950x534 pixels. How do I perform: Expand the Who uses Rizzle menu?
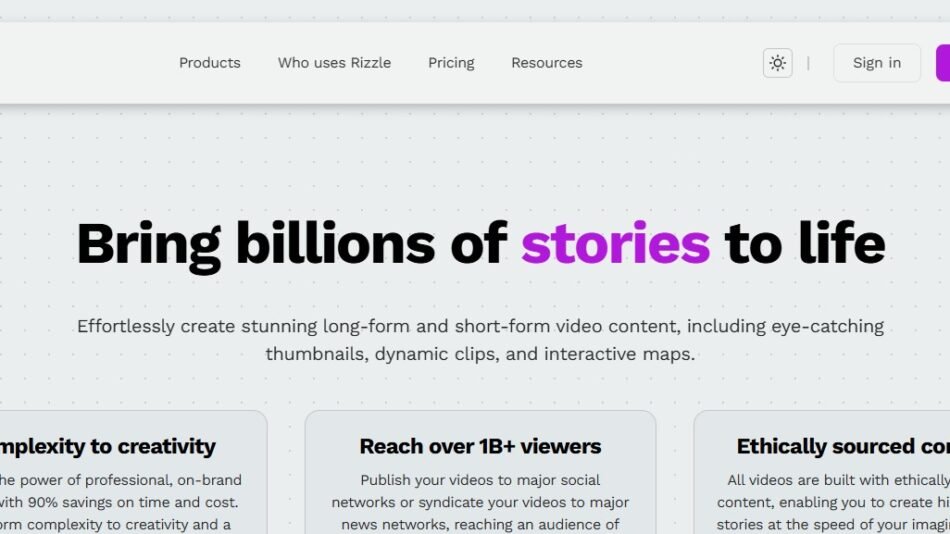(x=334, y=62)
